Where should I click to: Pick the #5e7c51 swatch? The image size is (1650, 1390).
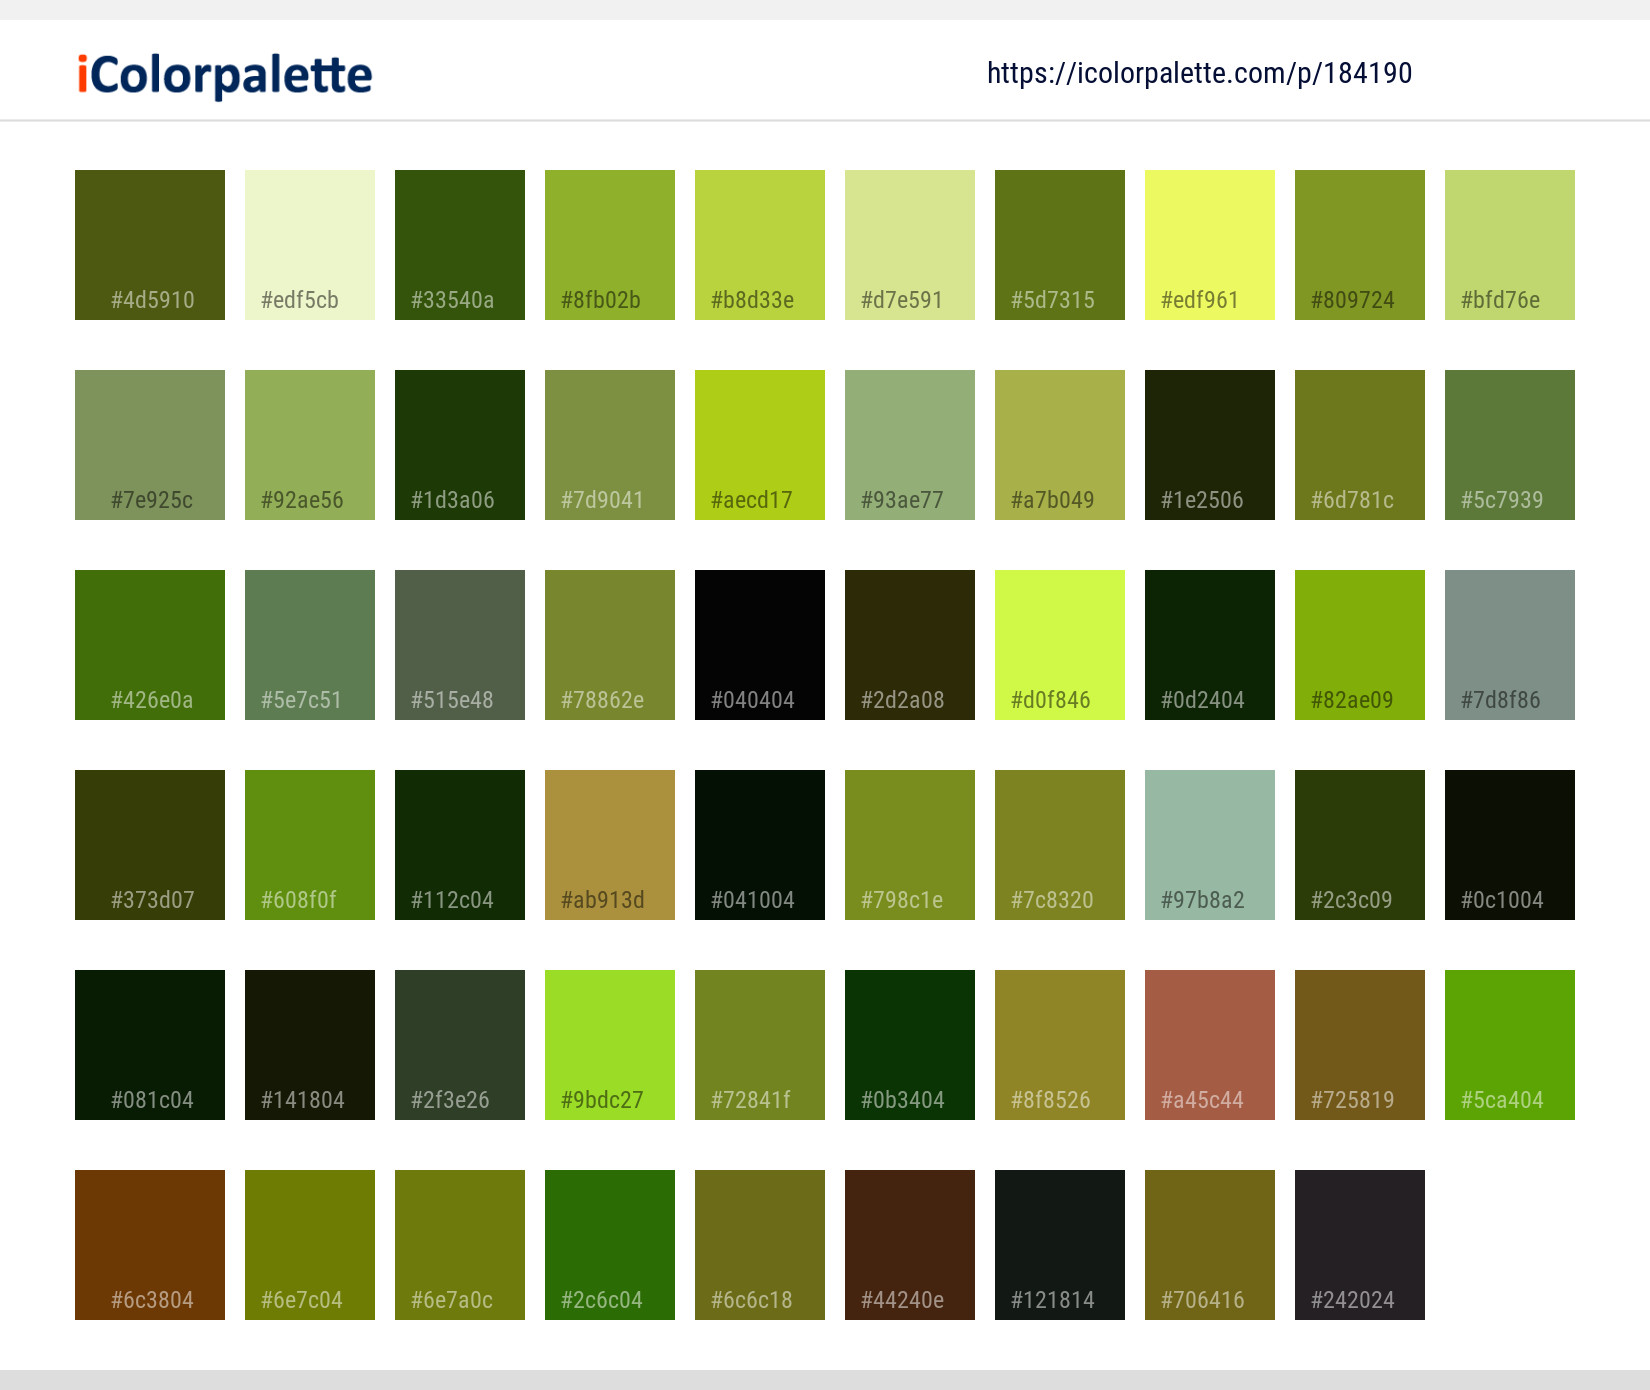pos(310,645)
